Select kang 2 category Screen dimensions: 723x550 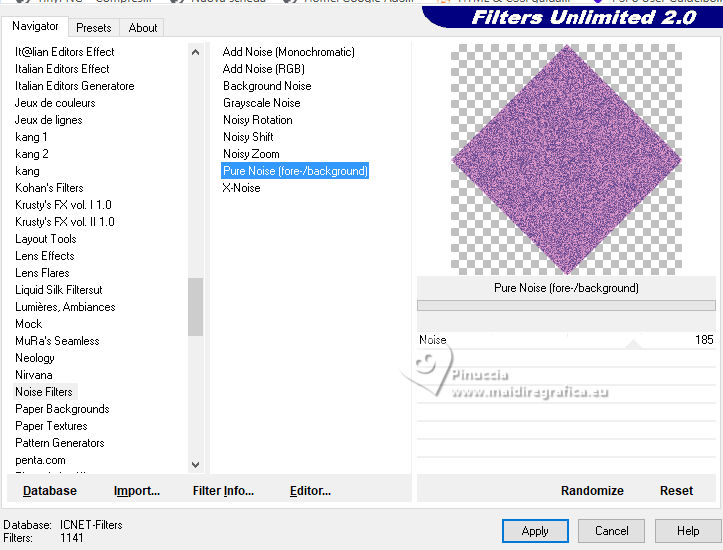31,154
